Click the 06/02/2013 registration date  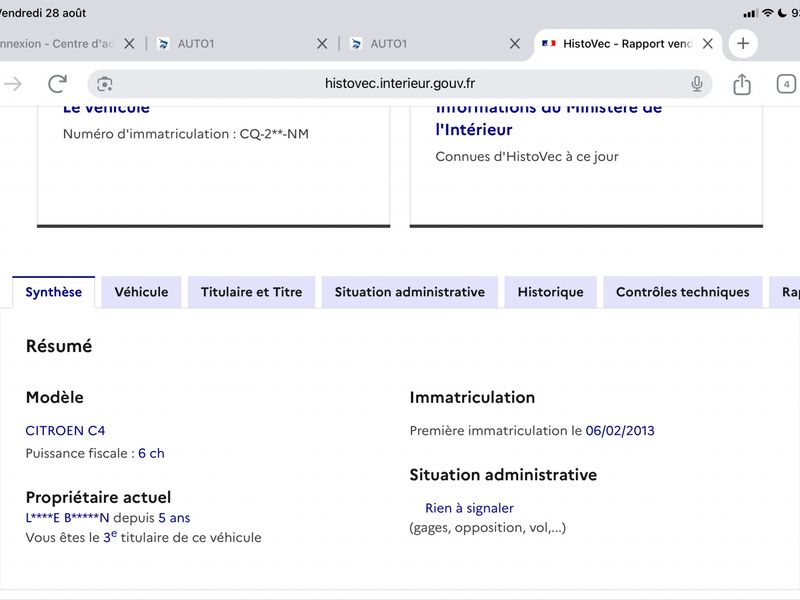pos(620,431)
